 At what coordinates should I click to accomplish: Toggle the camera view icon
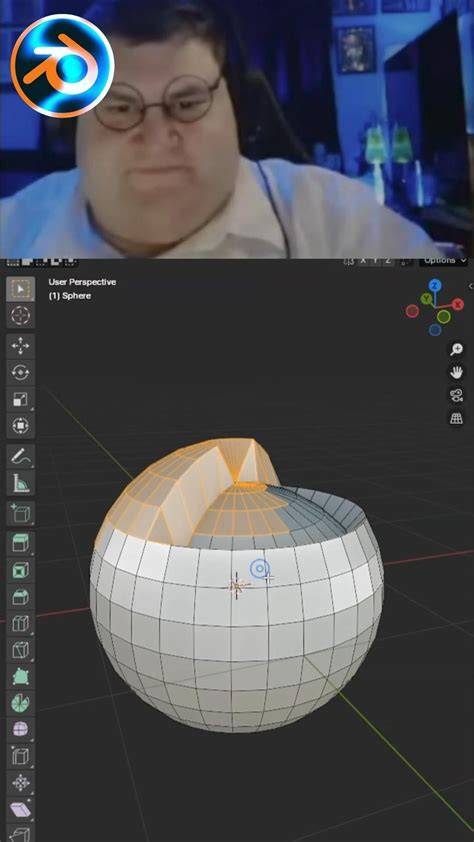tap(456, 396)
